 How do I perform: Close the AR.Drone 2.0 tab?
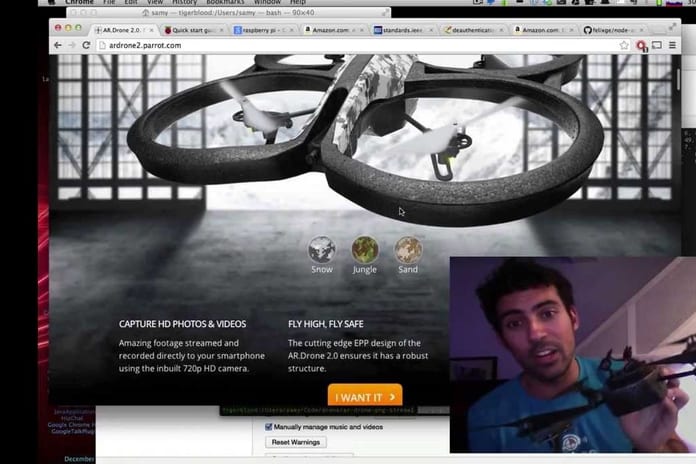(151, 30)
